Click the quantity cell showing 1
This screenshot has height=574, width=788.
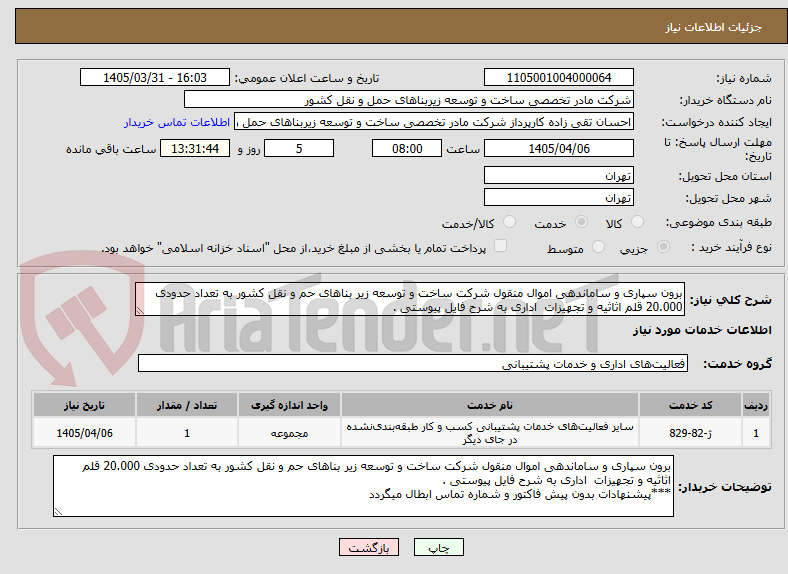tap(187, 433)
